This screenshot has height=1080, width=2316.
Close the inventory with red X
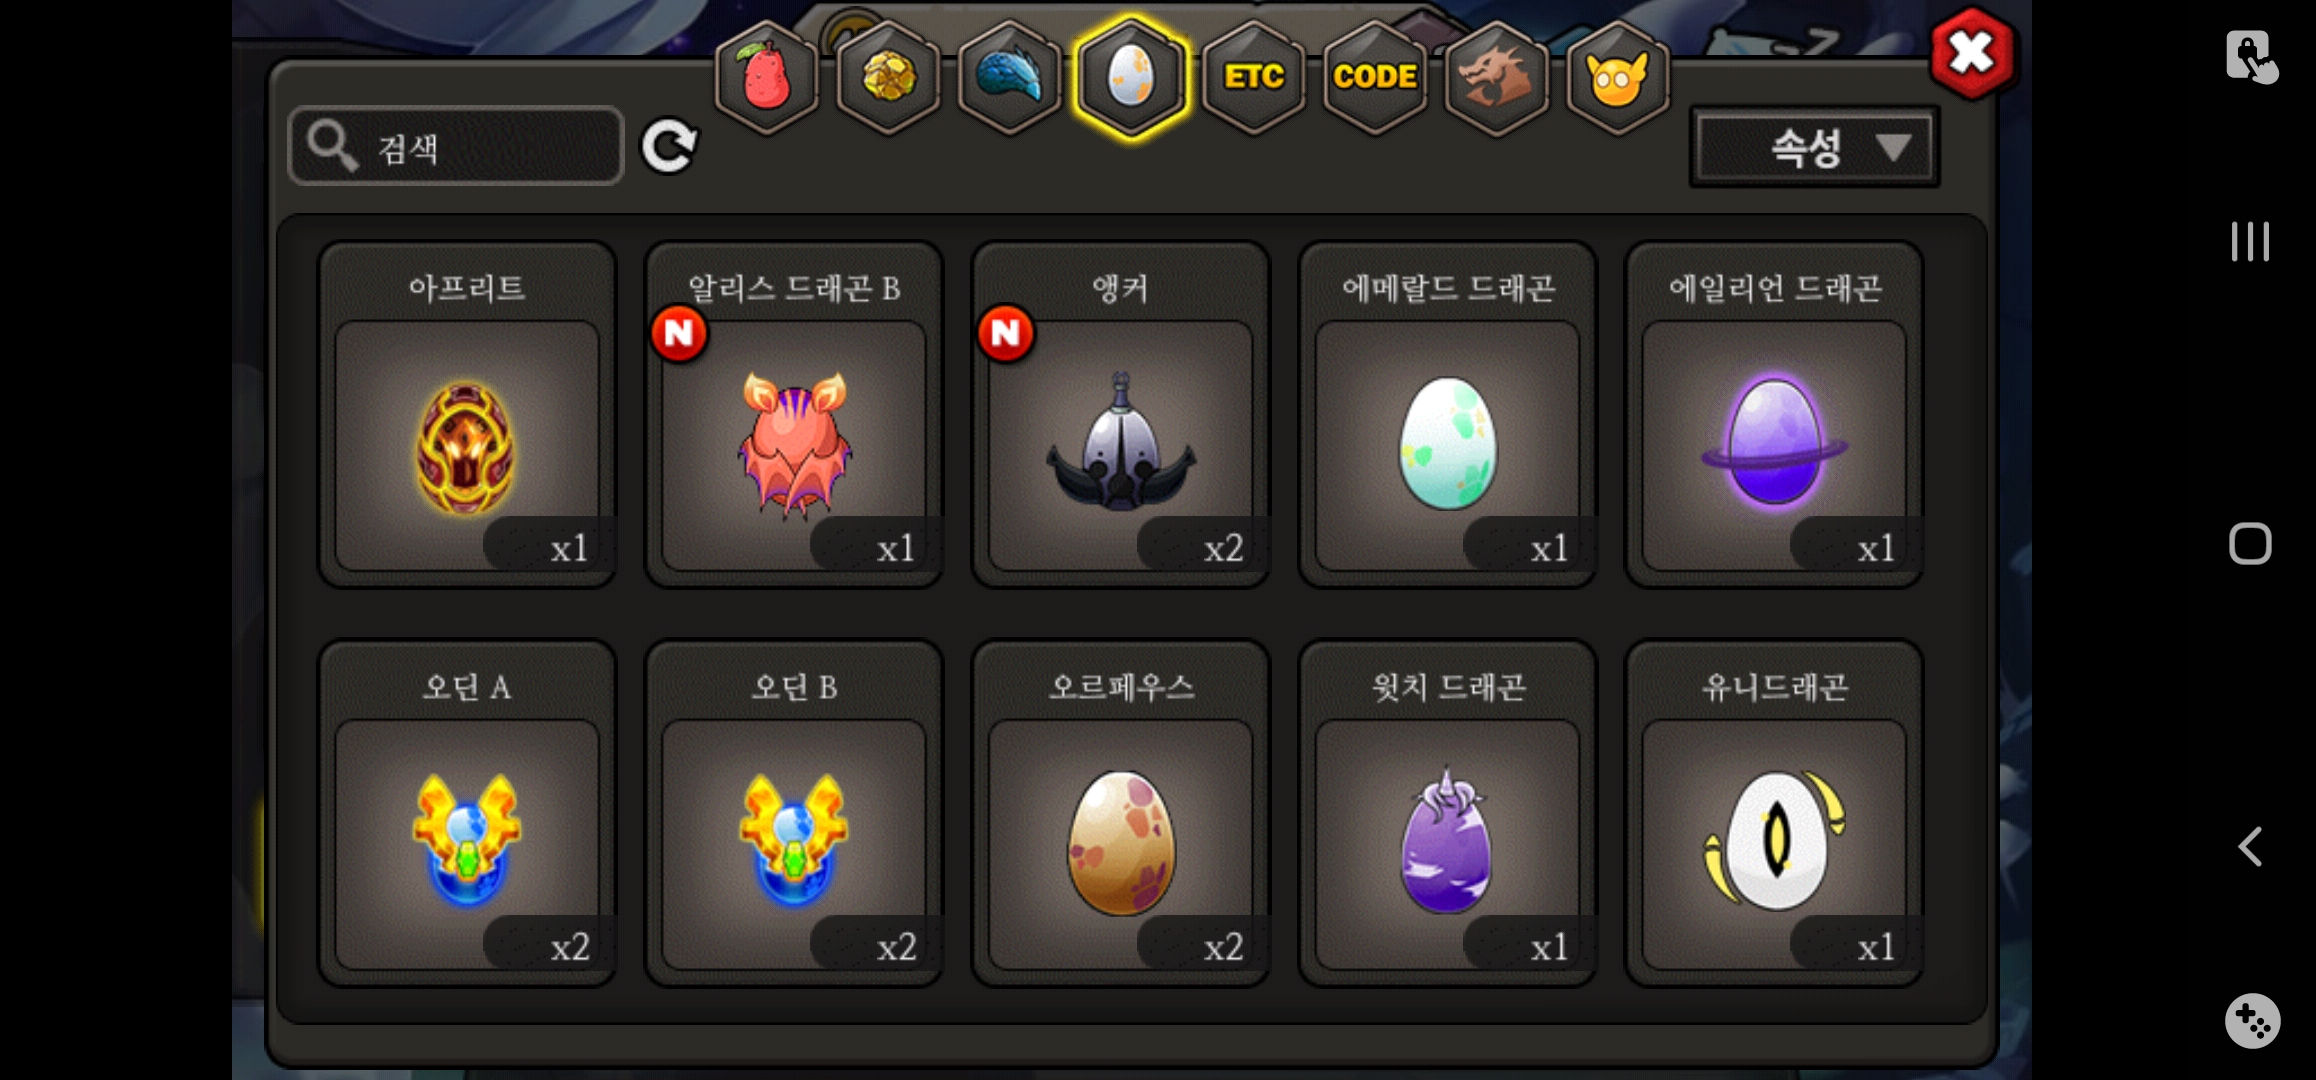pyautogui.click(x=1971, y=54)
